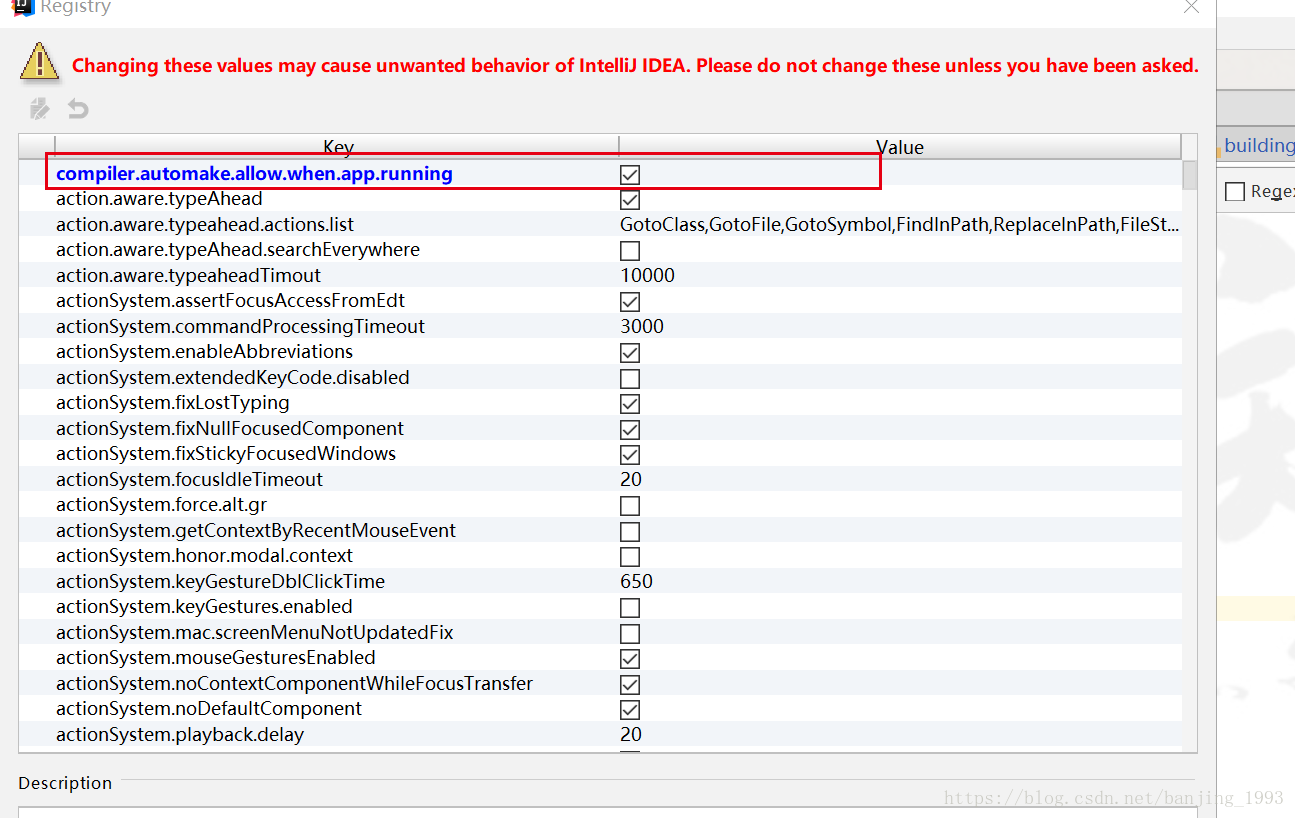Image resolution: width=1295 pixels, height=818 pixels.
Task: Toggle actionSystem.noContextComponentWhileFocusTransfer checkbox
Action: coord(630,685)
